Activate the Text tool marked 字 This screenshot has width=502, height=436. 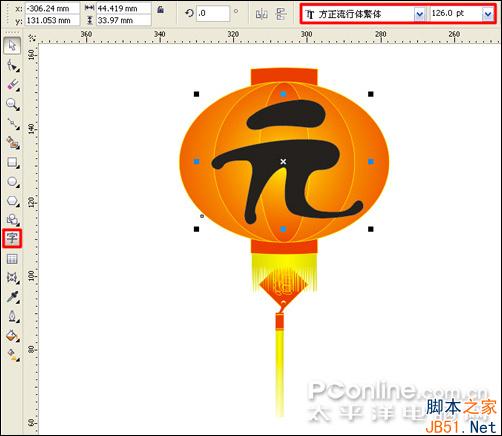tap(12, 238)
